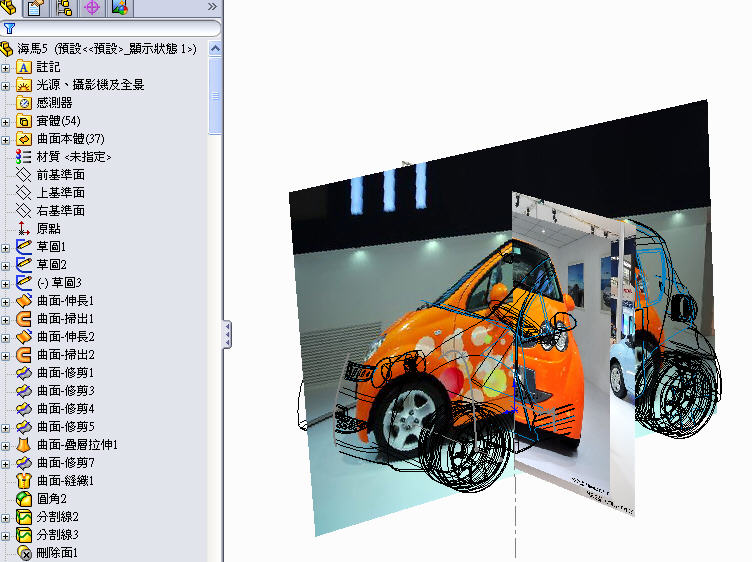
Task: Click the 分割線3 split line icon
Action: point(24,535)
